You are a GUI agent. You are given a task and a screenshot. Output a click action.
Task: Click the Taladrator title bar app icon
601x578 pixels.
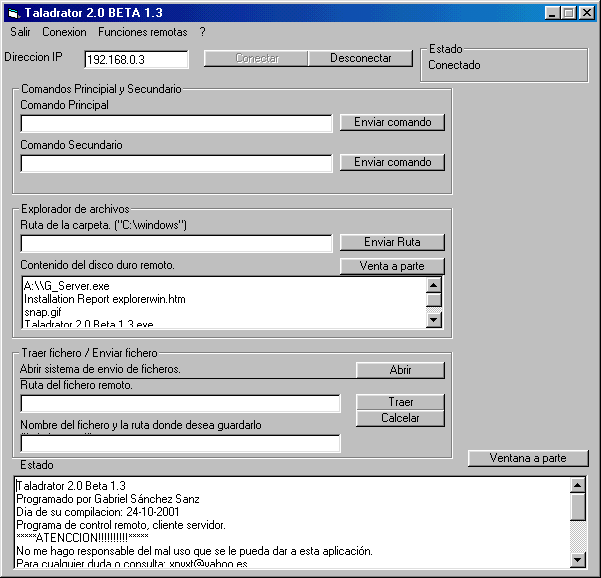[x=14, y=13]
